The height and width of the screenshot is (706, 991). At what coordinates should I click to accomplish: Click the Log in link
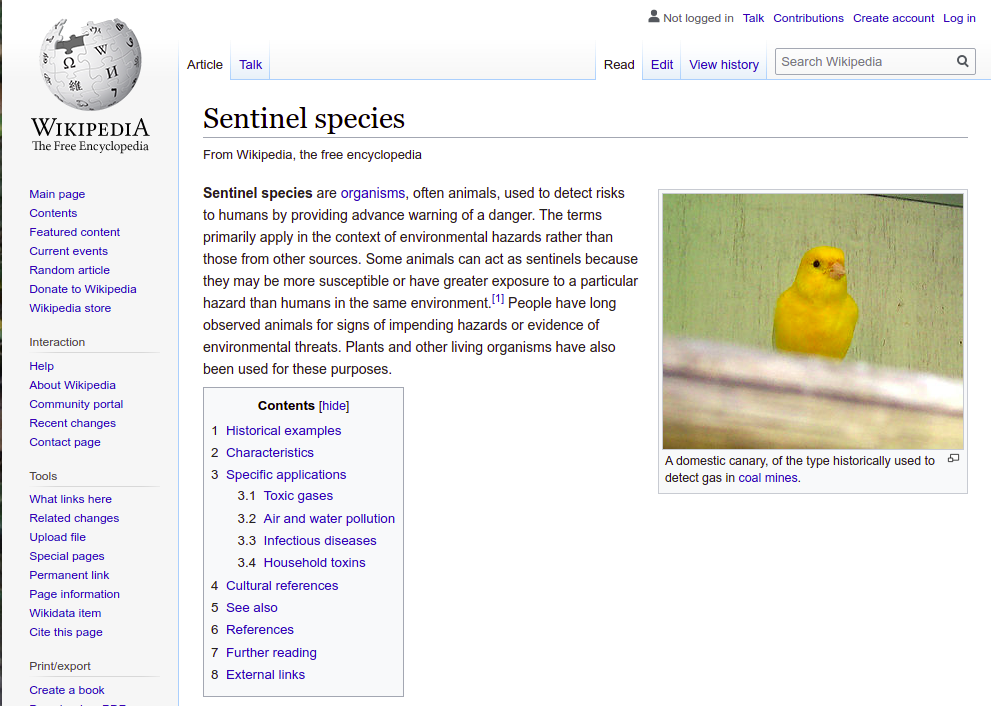959,18
